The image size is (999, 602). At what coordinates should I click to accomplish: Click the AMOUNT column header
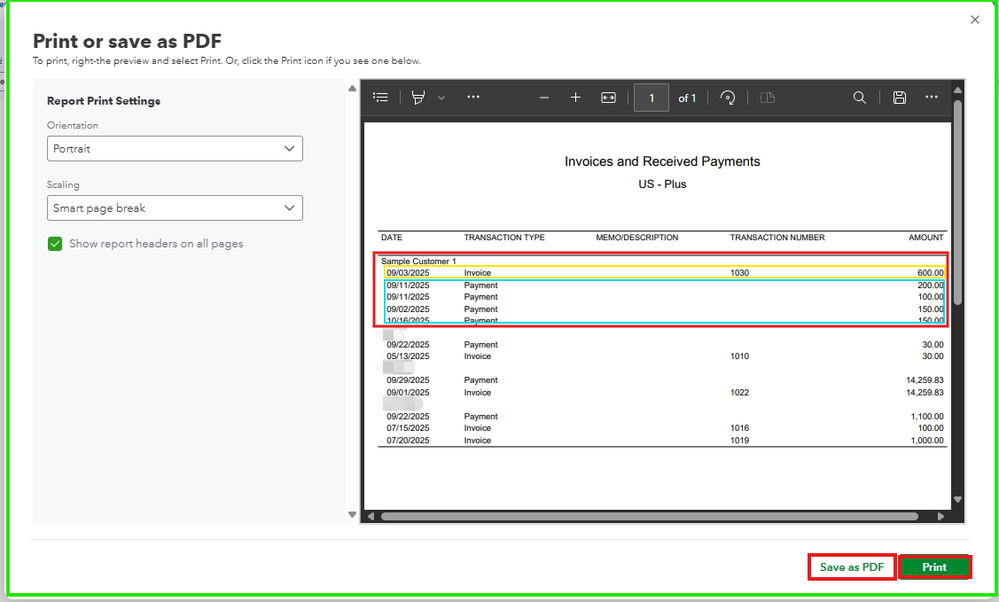tap(926, 238)
